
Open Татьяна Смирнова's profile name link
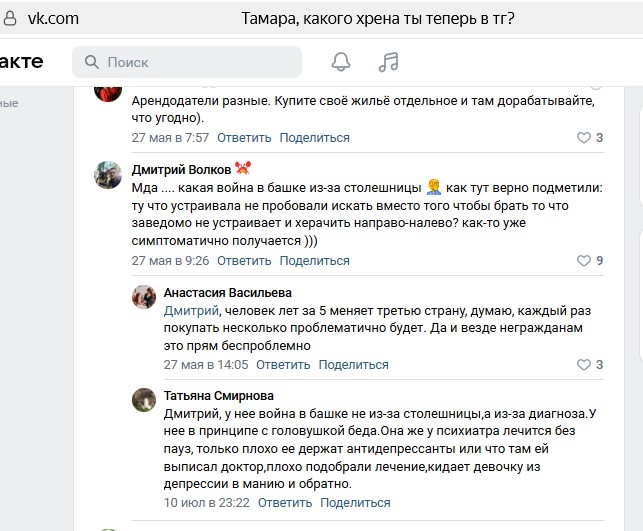[x=218, y=396]
